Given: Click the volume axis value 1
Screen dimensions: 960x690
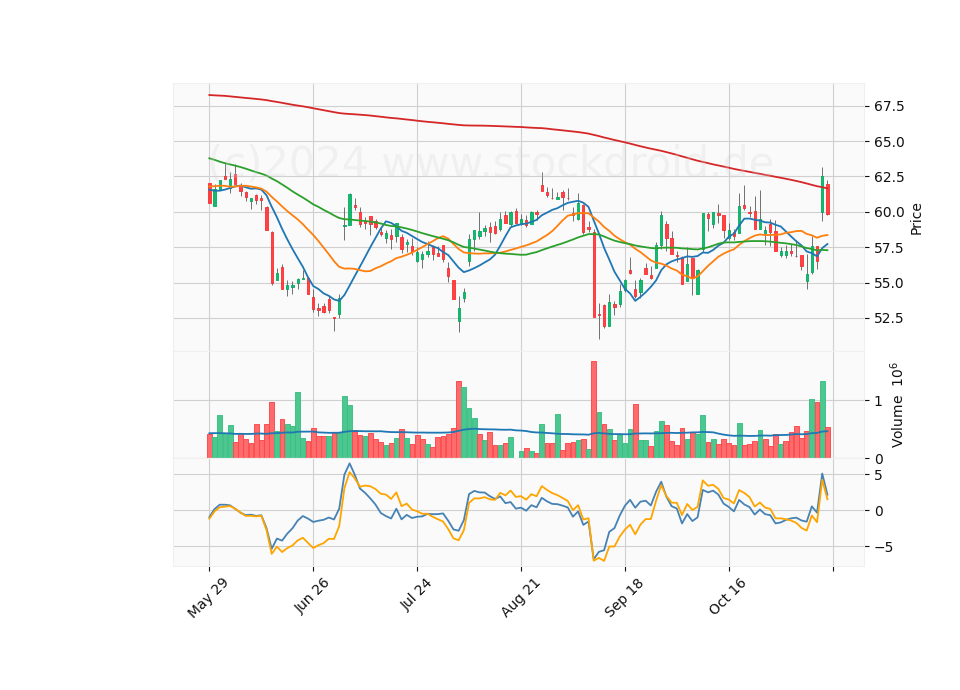Looking at the screenshot, I should point(879,401).
